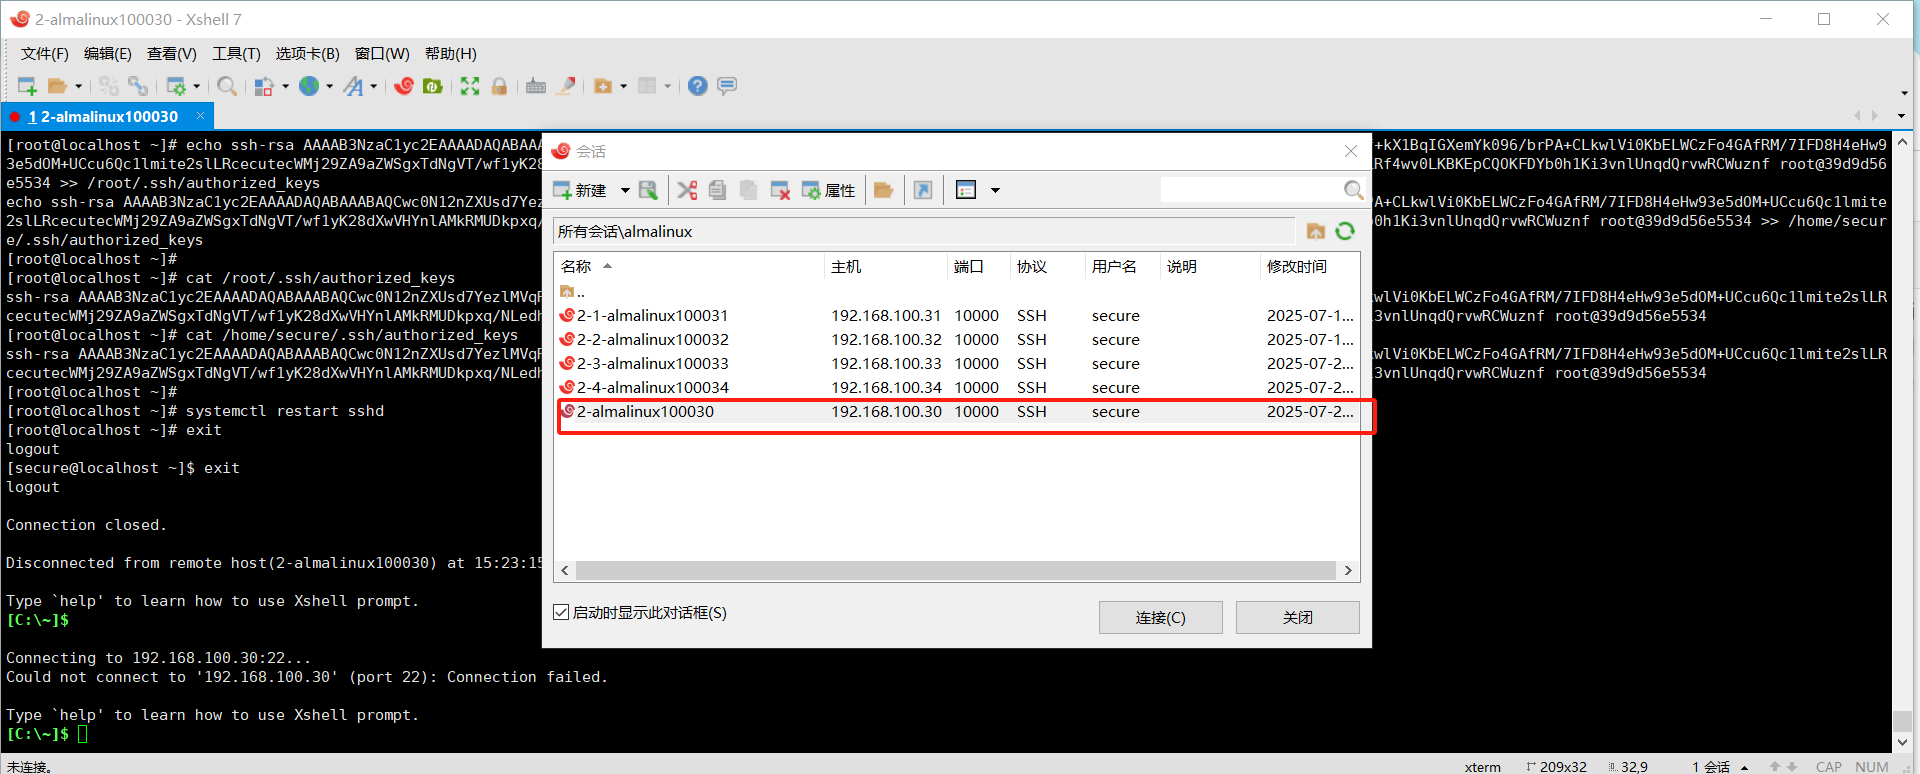Click the save-as icon beside 新建
Viewport: 1920px width, 774px height.
[648, 190]
